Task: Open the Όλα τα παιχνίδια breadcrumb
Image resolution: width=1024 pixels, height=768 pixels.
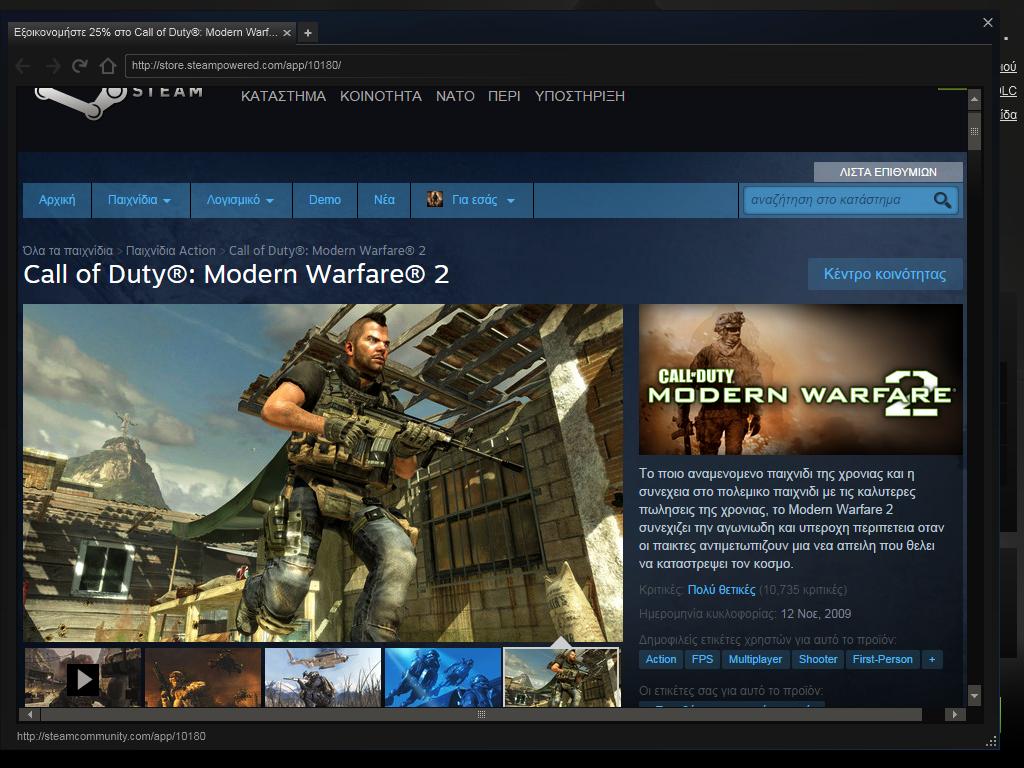Action: tap(68, 251)
